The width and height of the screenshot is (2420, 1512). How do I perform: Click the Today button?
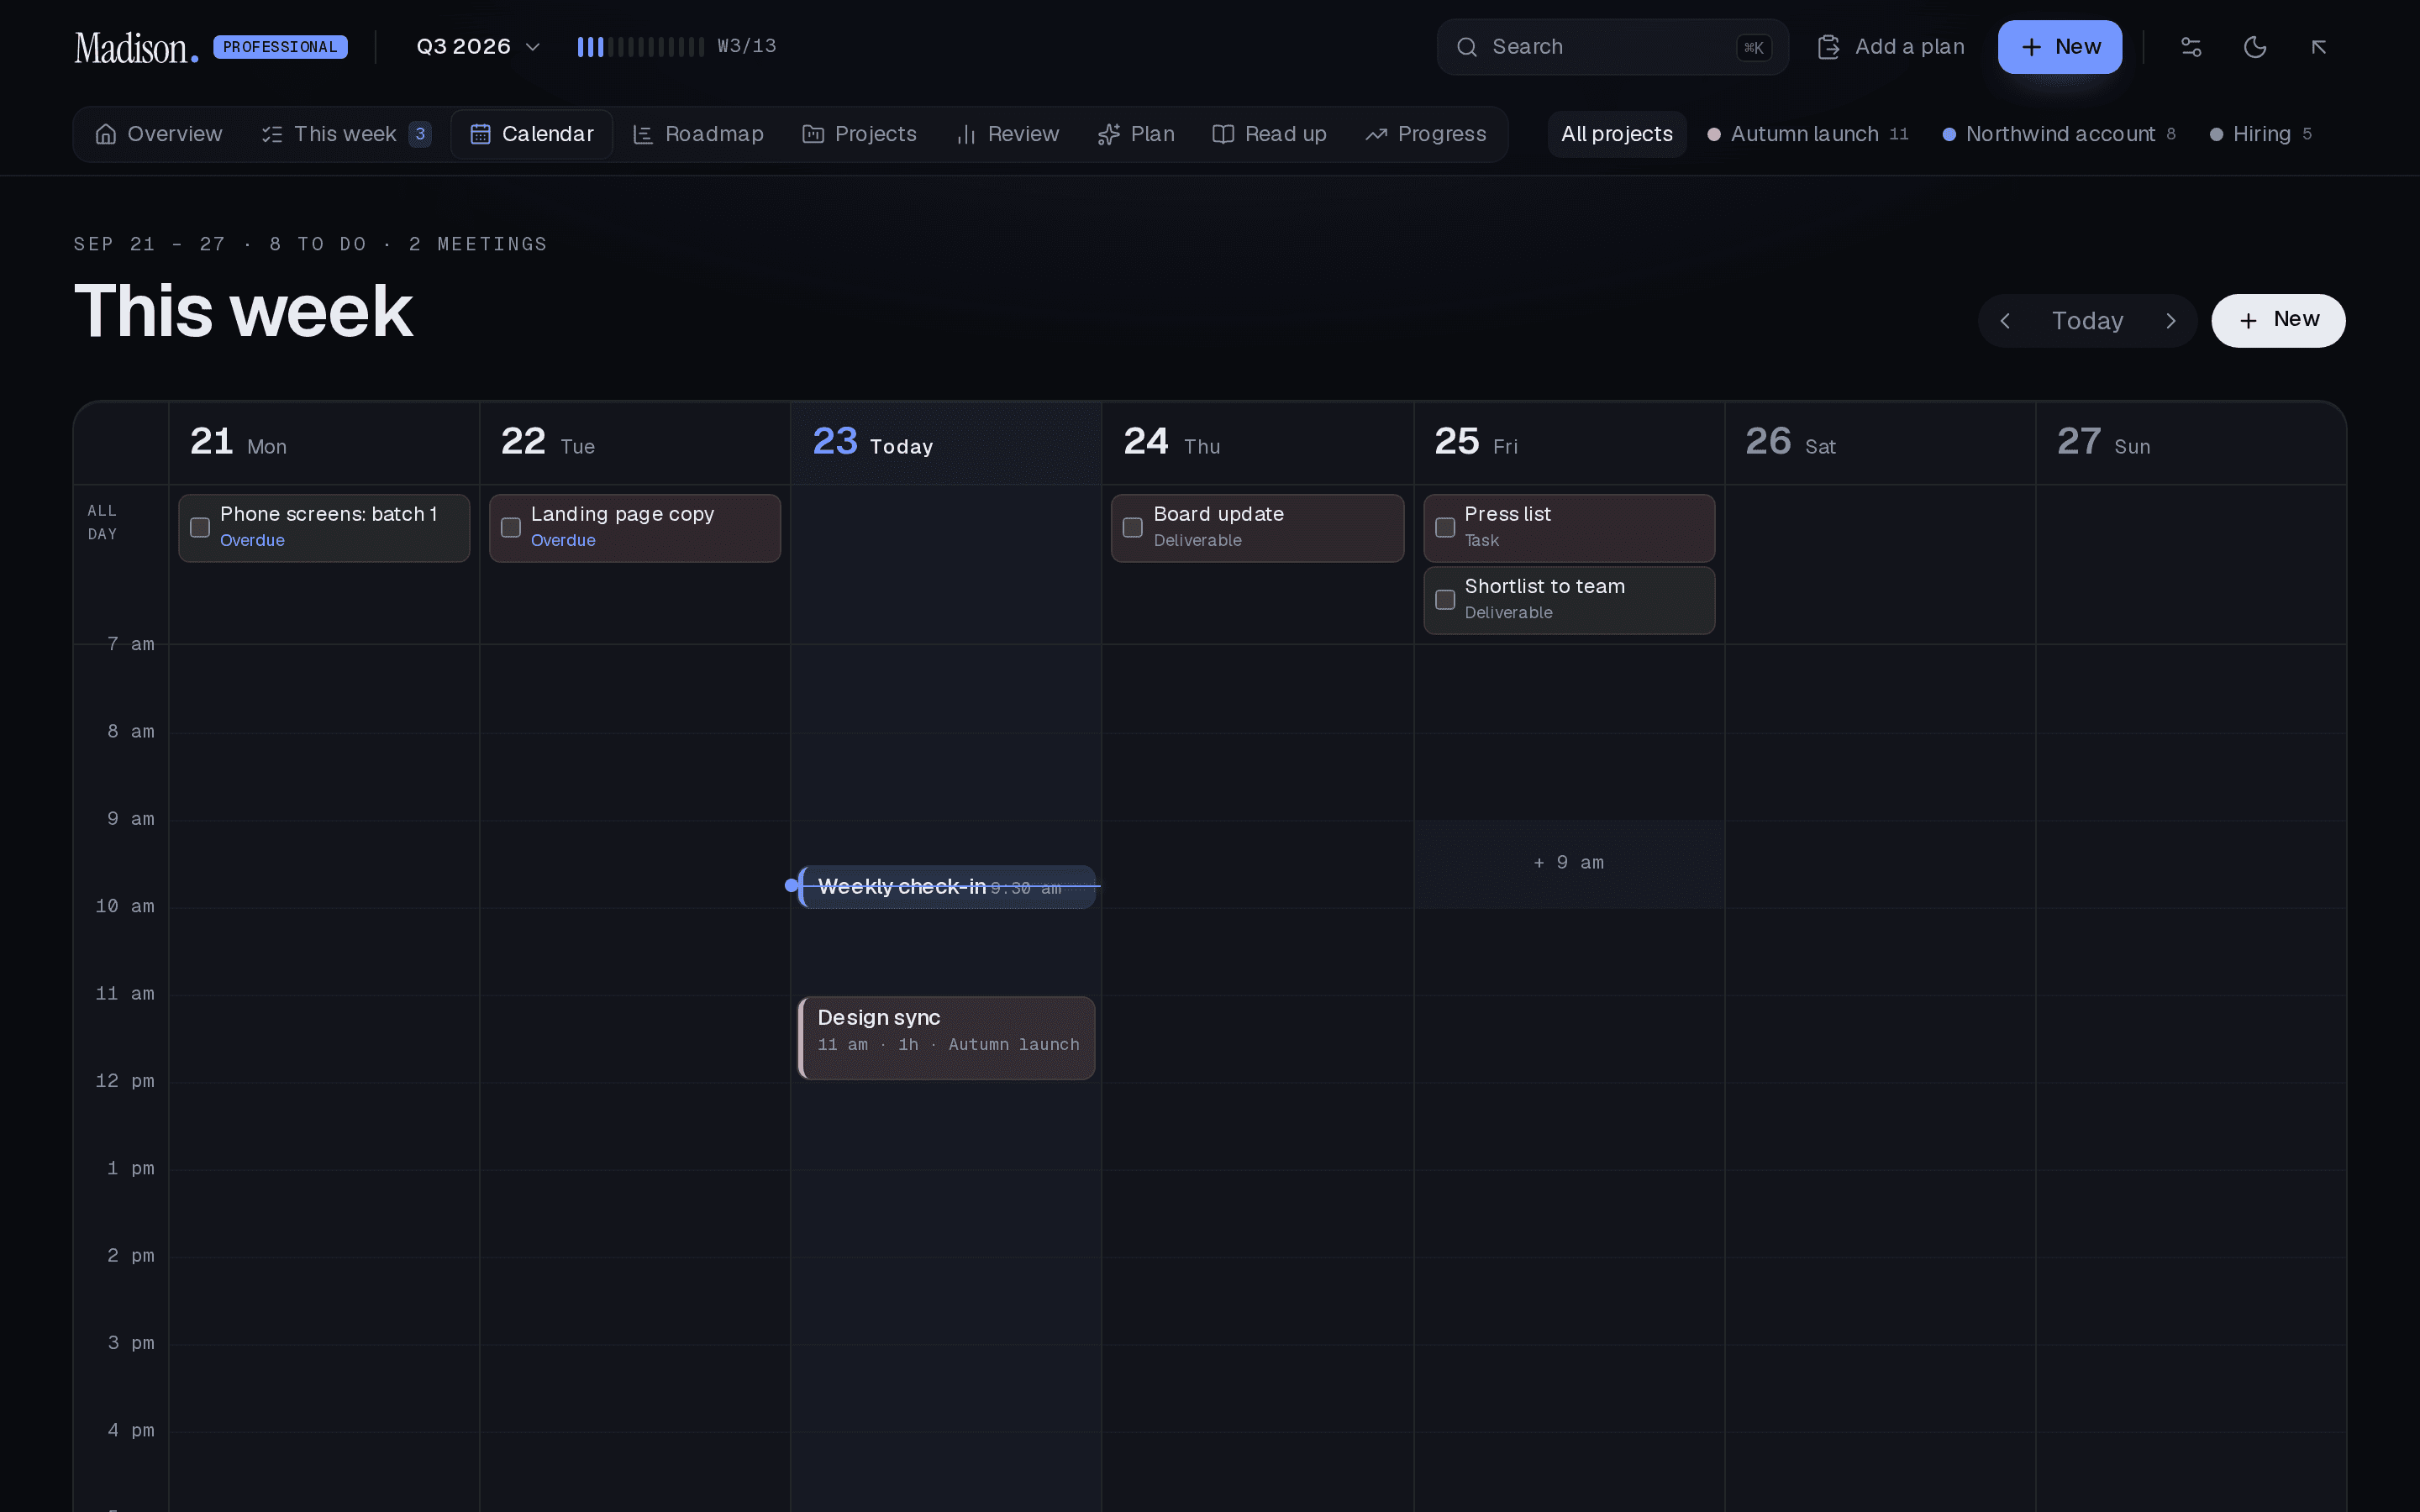coord(2088,321)
